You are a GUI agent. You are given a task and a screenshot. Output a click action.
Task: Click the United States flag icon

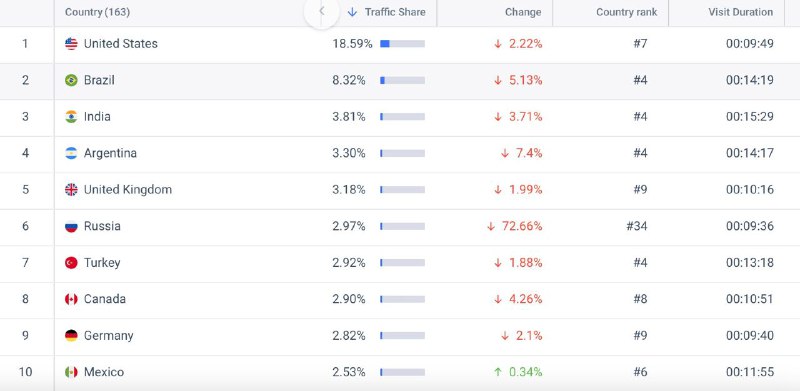pyautogui.click(x=71, y=44)
